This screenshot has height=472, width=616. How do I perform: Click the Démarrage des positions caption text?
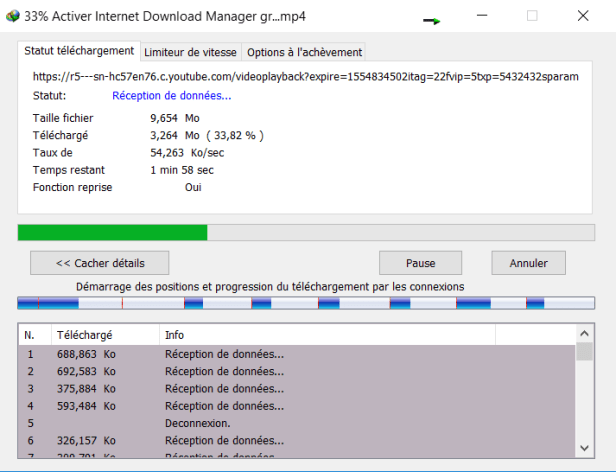pos(270,287)
